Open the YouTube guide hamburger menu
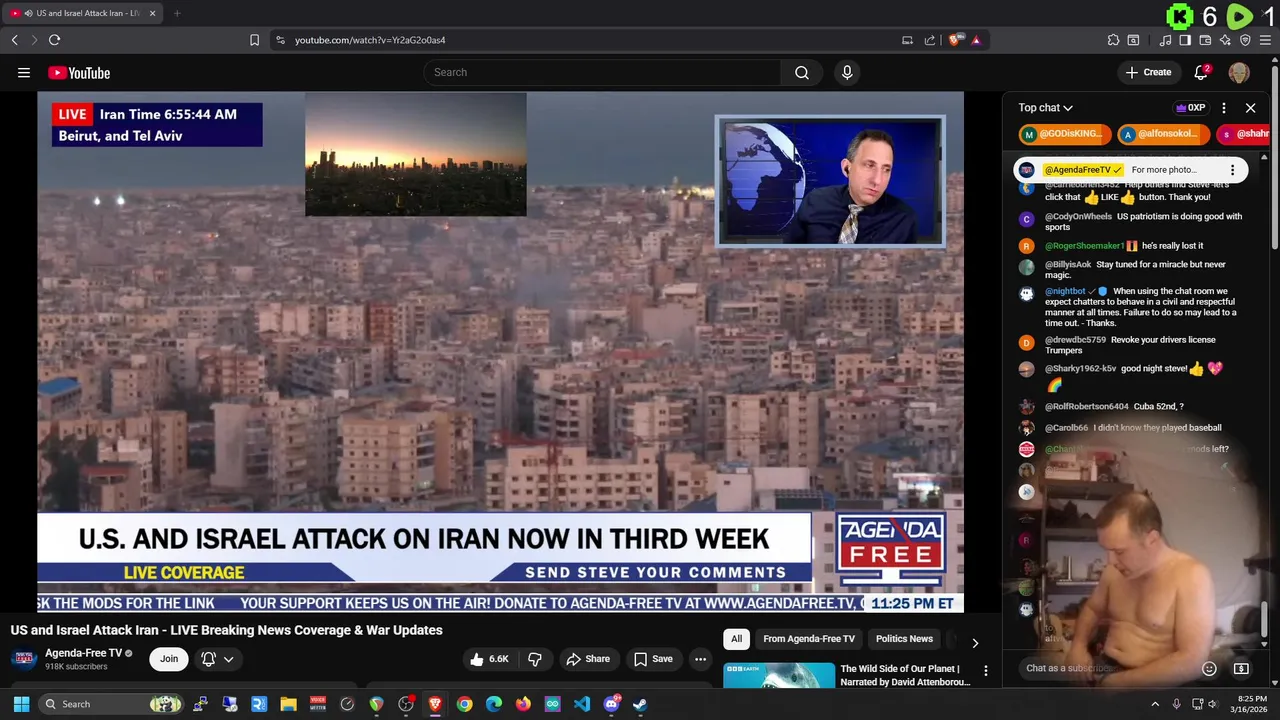Viewport: 1280px width, 720px height. (x=24, y=72)
